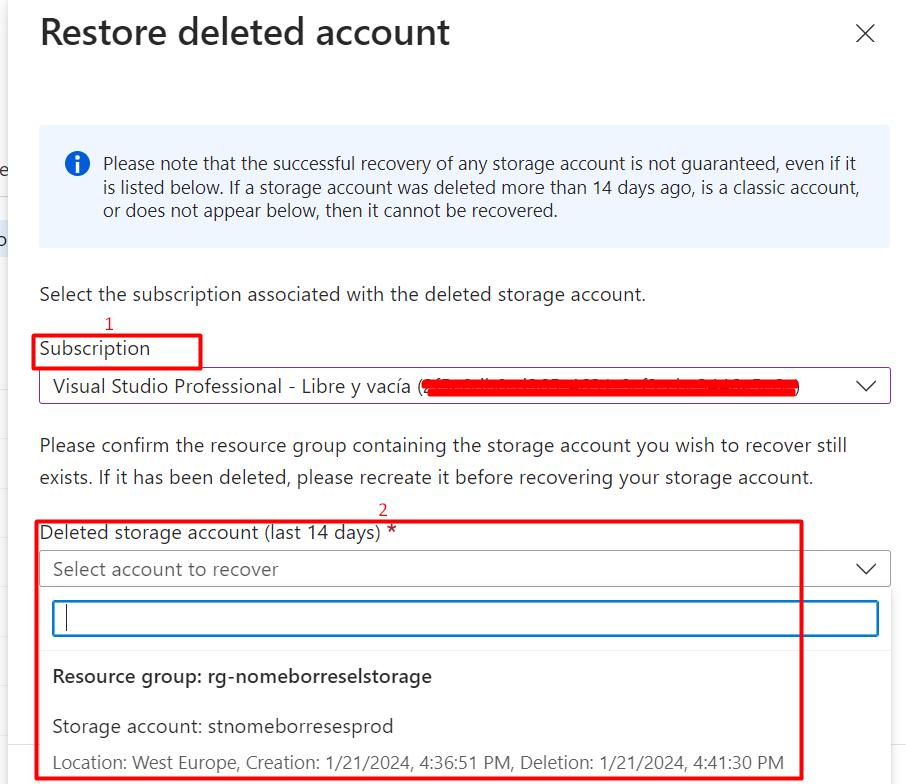
Task: Click the Location West Europe details line
Action: 418,763
